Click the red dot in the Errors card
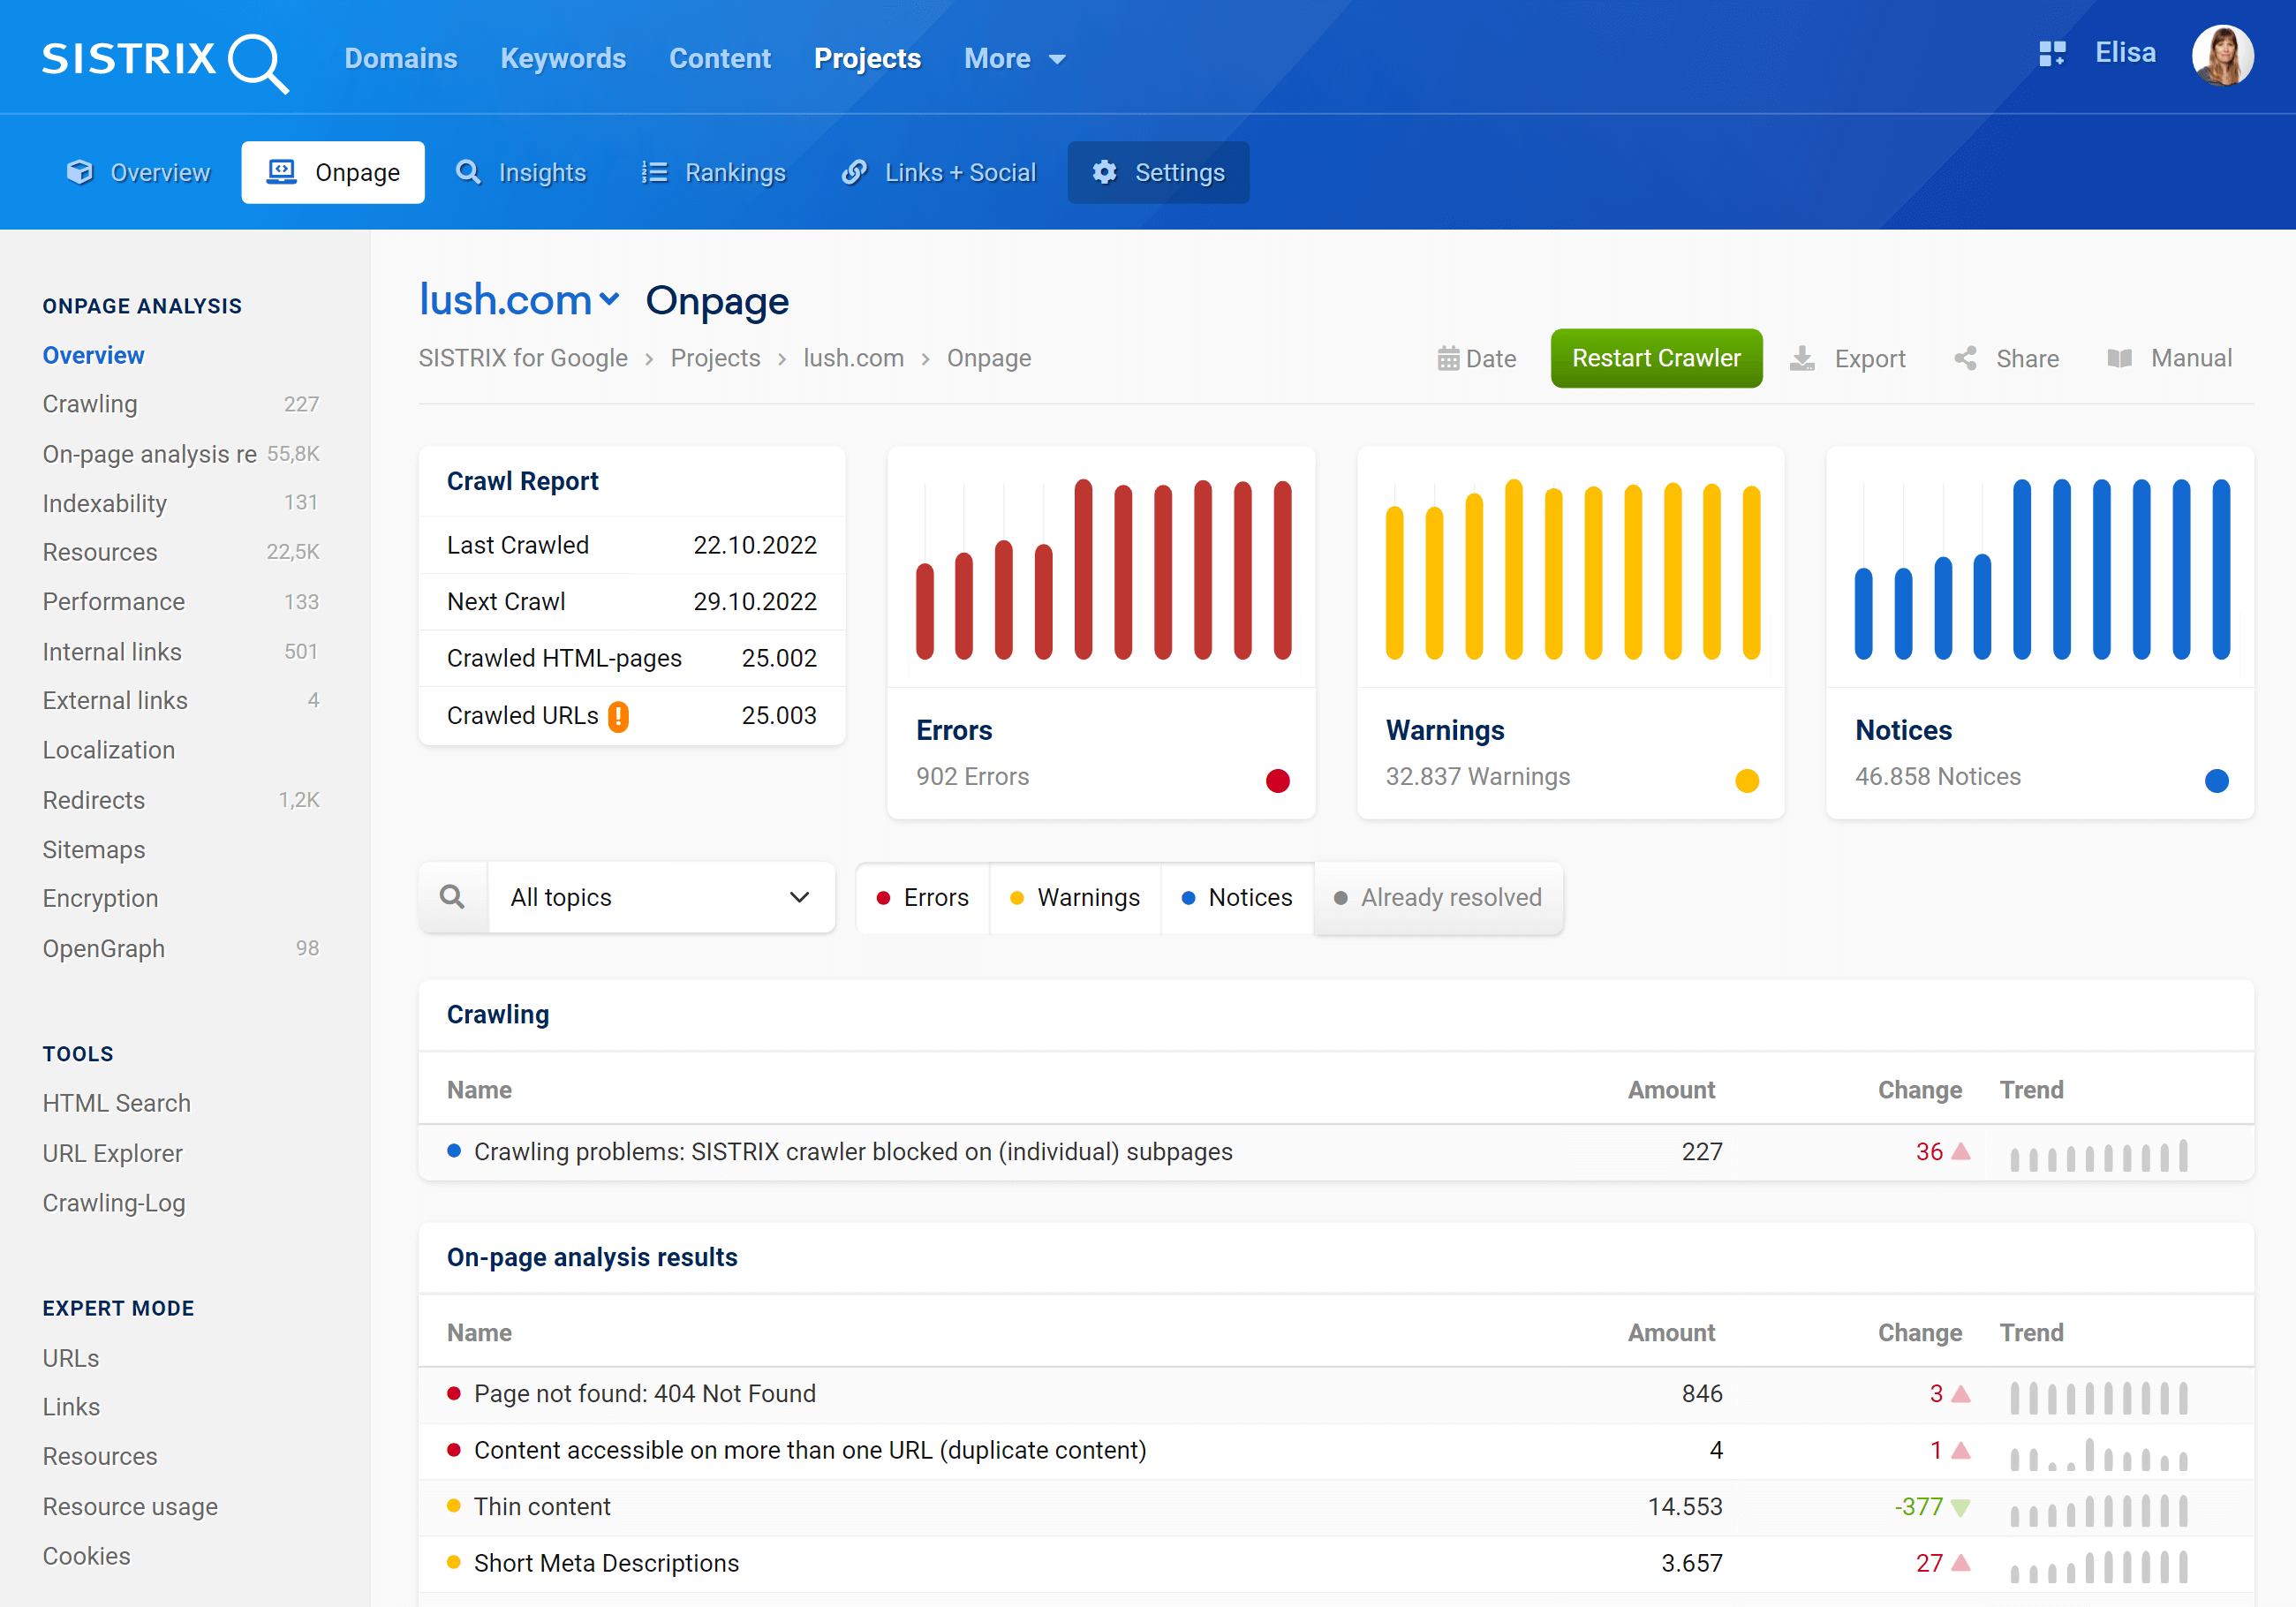Image resolution: width=2296 pixels, height=1607 pixels. coord(1277,780)
